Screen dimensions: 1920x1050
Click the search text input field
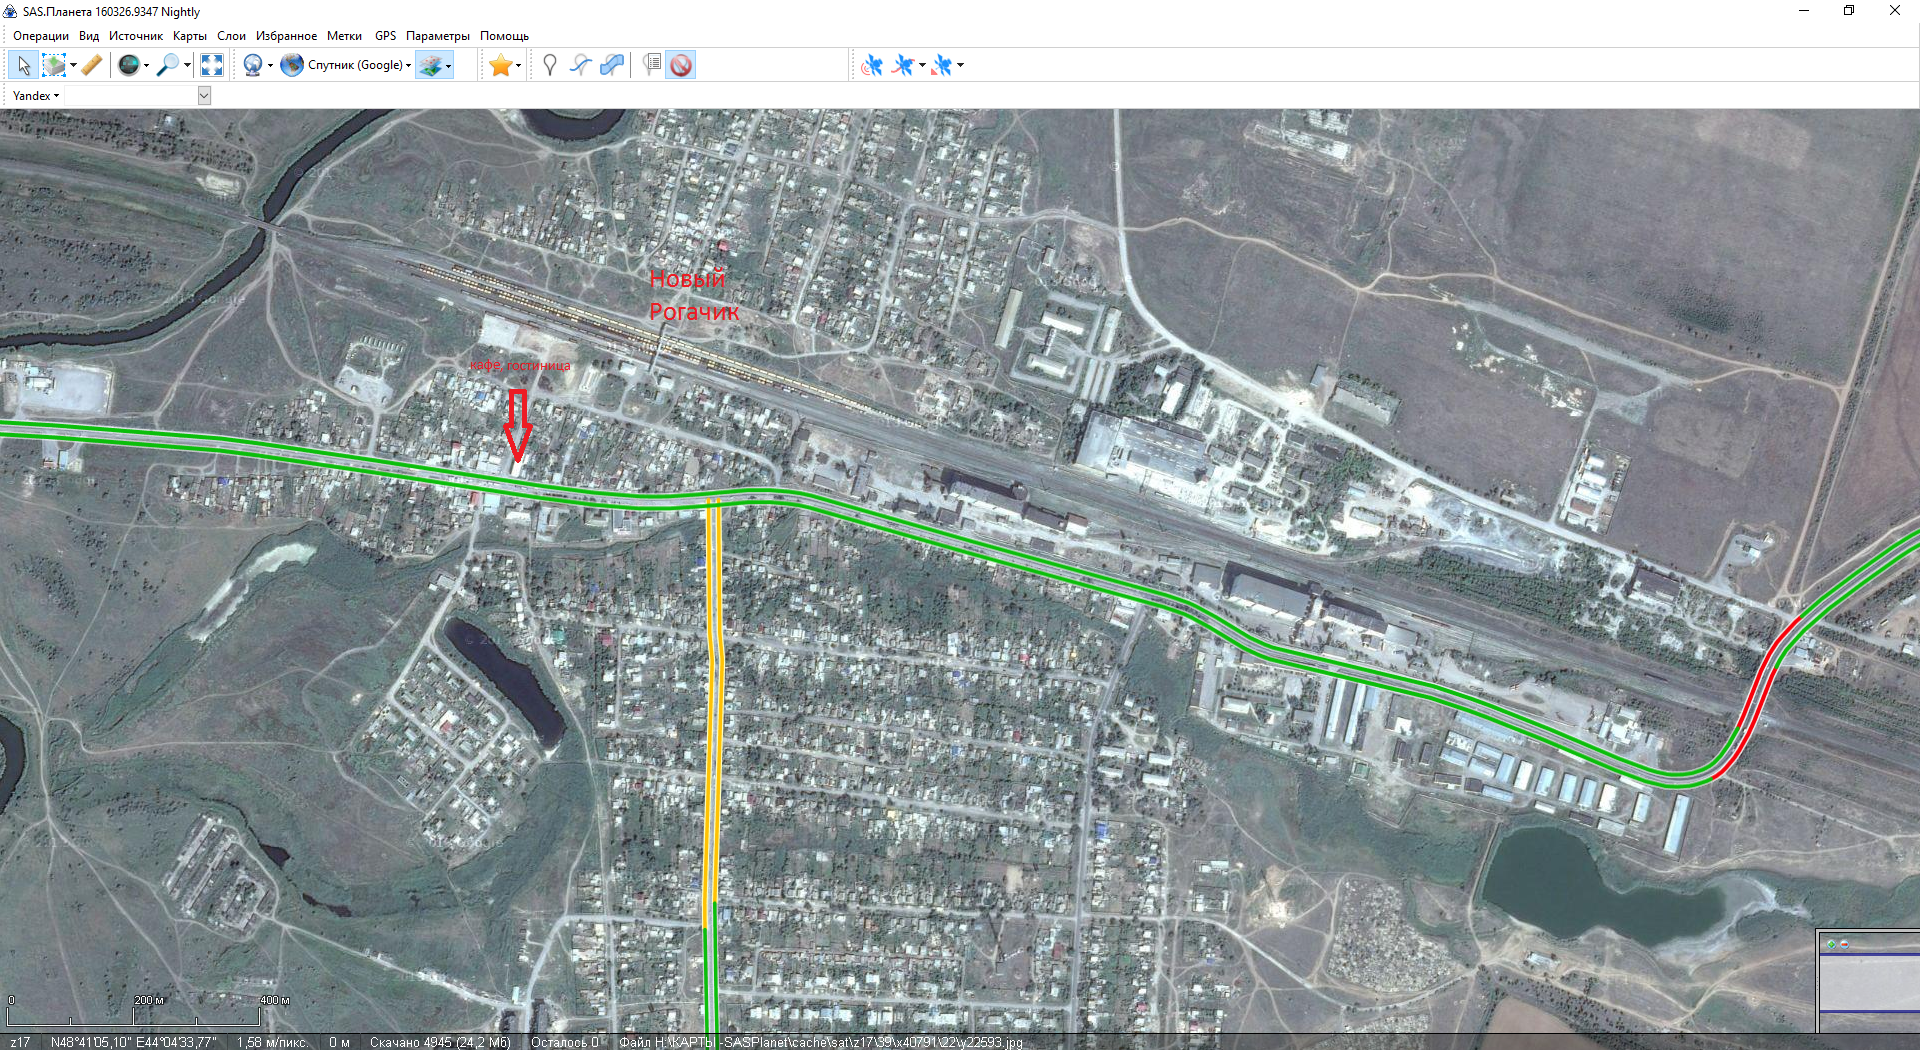[x=130, y=96]
